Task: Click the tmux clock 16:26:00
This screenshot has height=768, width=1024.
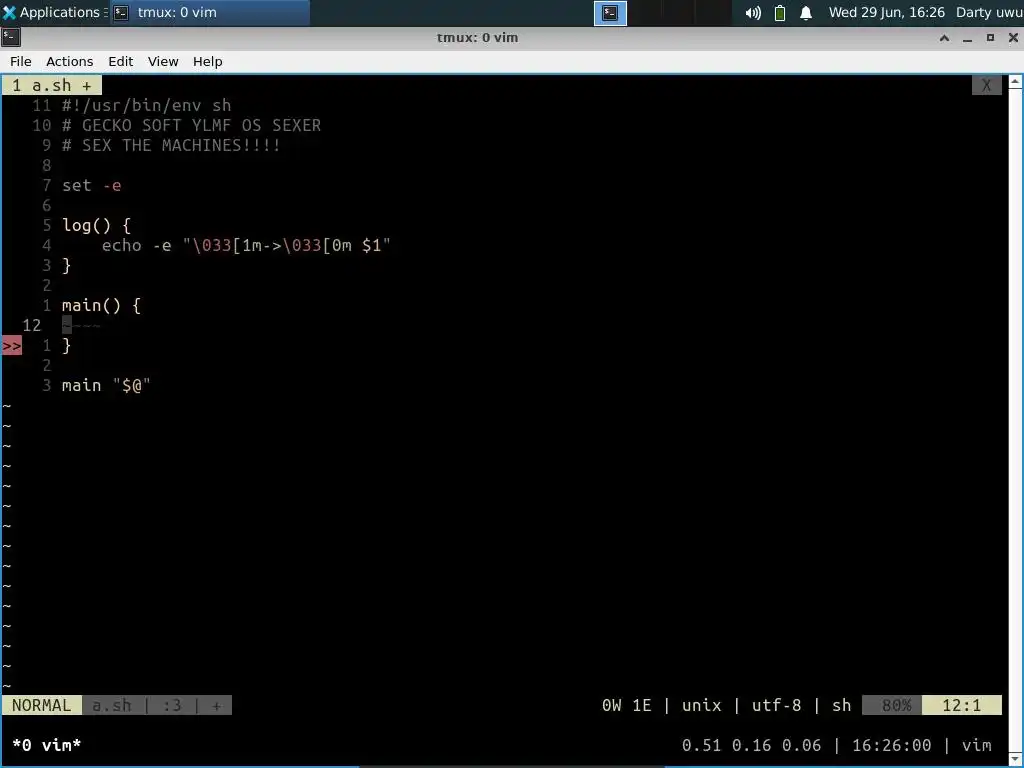Action: point(891,745)
